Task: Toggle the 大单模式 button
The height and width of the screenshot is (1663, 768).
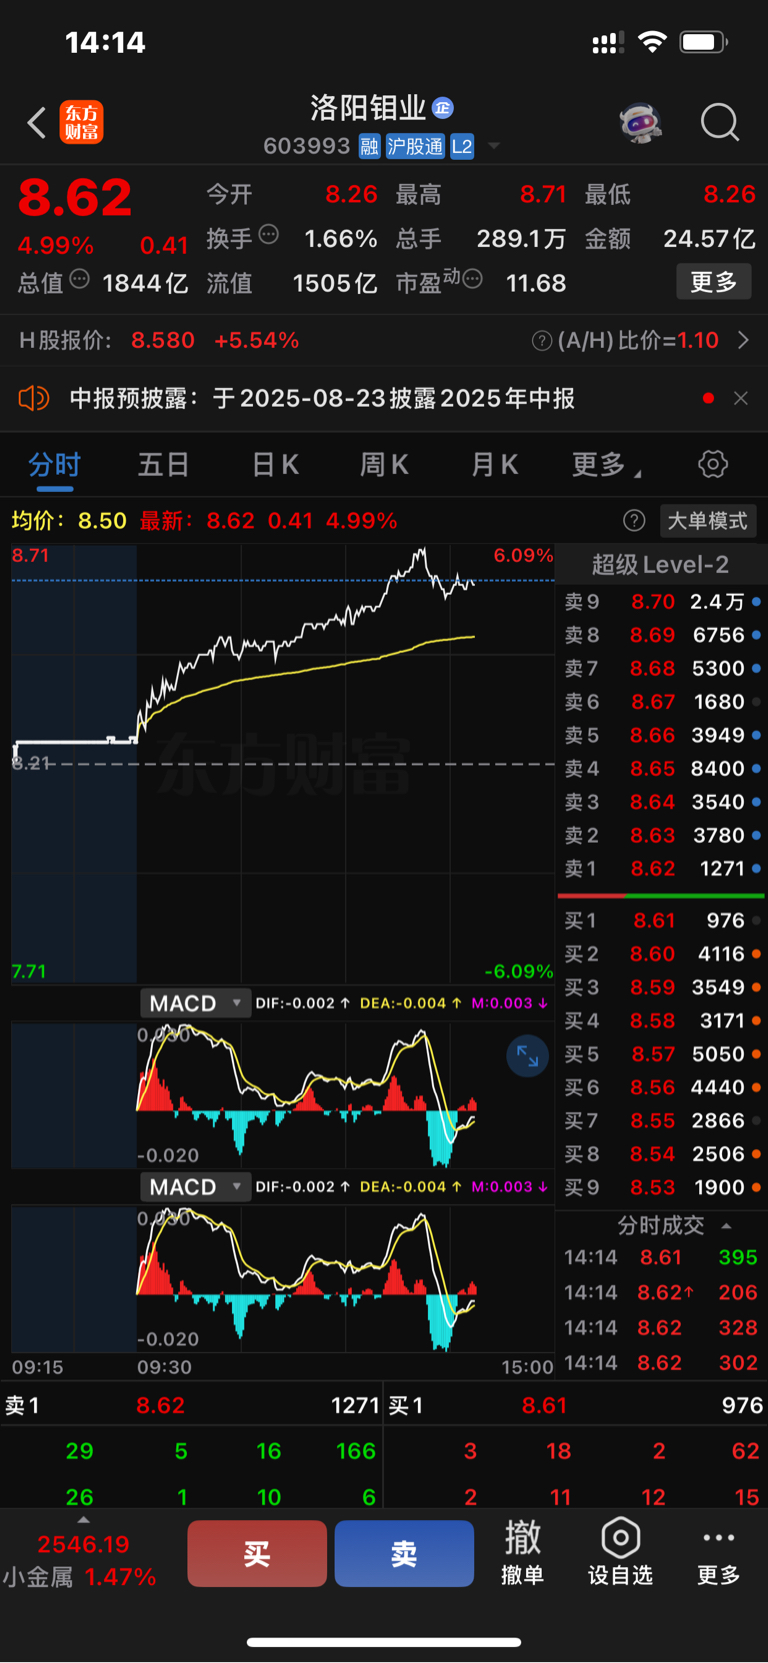Action: (x=707, y=520)
